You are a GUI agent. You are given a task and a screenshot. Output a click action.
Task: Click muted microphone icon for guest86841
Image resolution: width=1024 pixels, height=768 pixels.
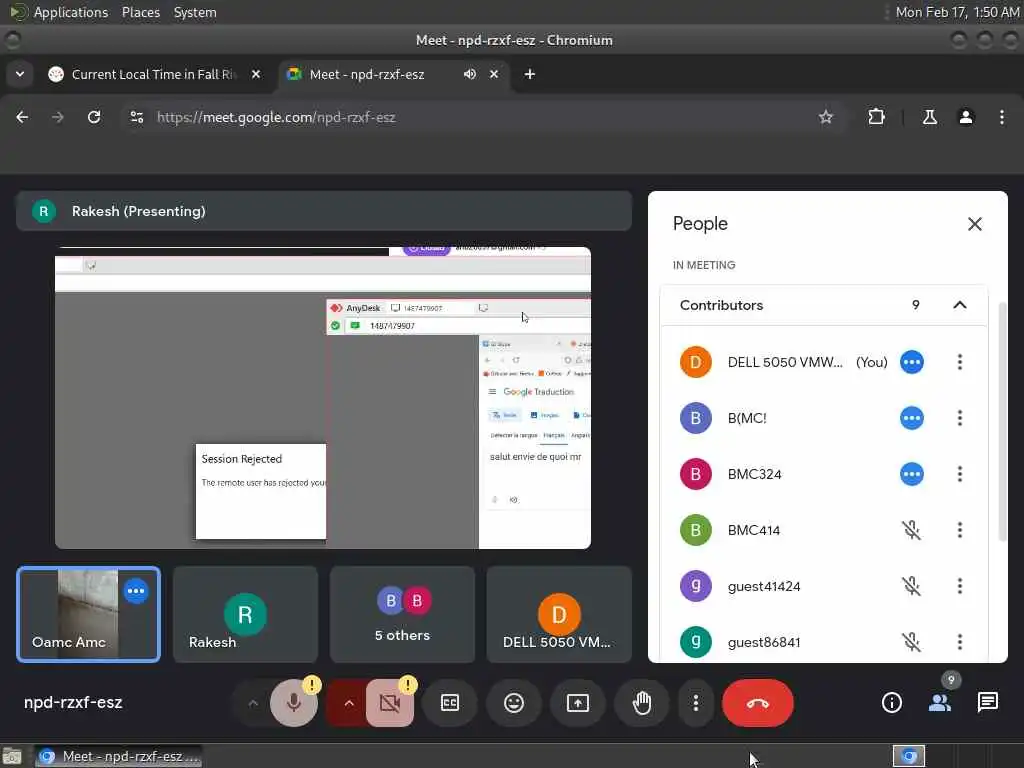tap(912, 642)
